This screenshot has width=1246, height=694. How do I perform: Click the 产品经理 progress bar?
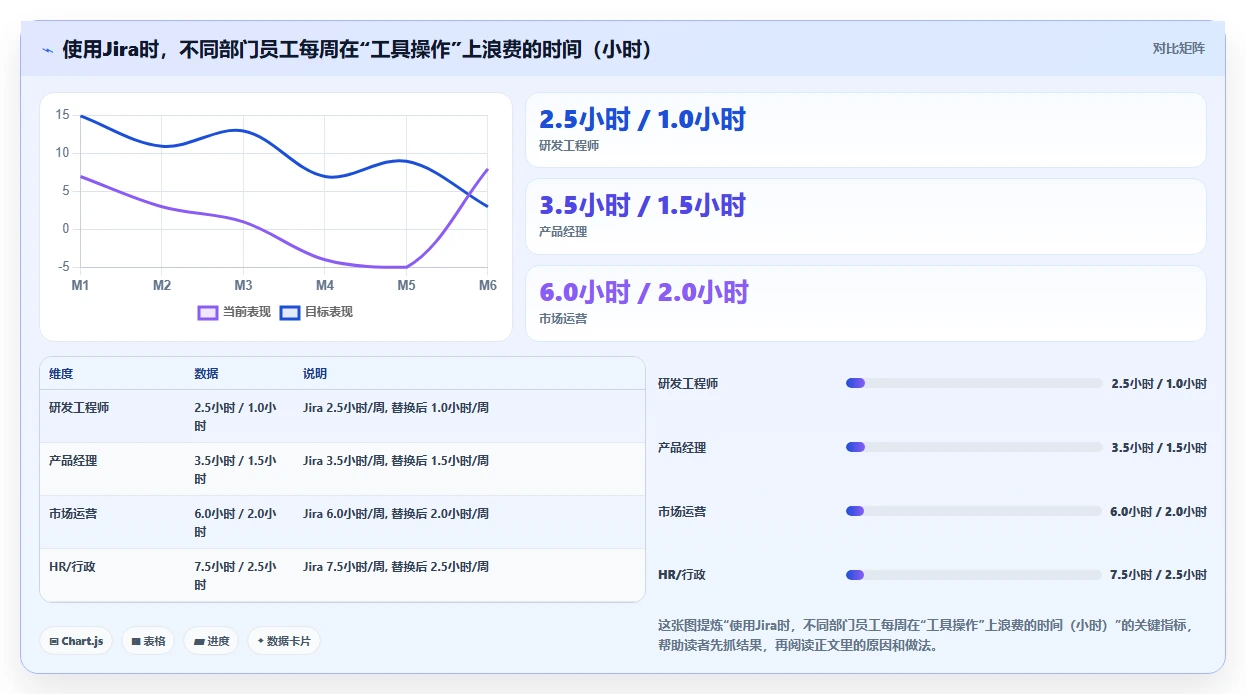974,447
